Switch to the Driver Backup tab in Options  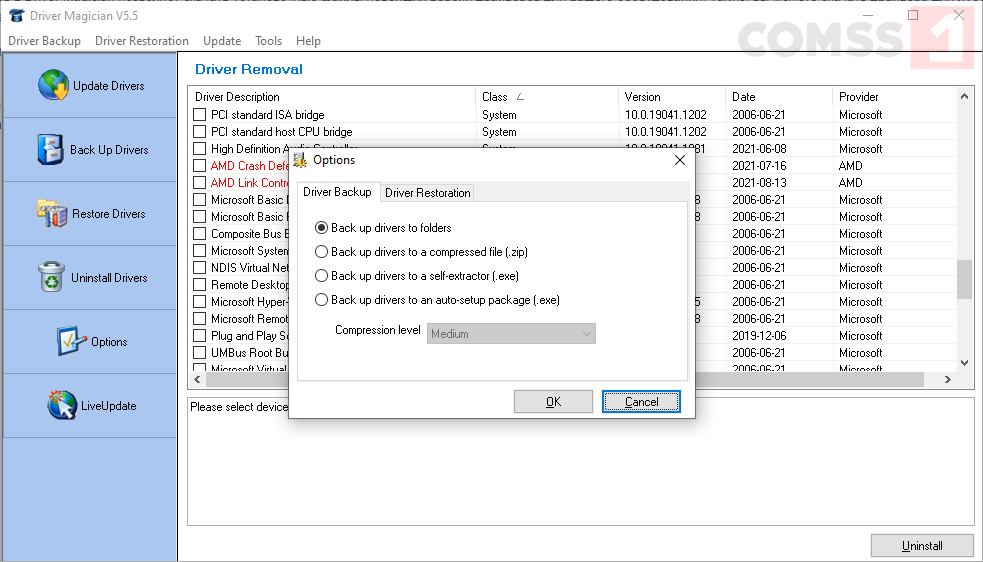click(x=337, y=191)
